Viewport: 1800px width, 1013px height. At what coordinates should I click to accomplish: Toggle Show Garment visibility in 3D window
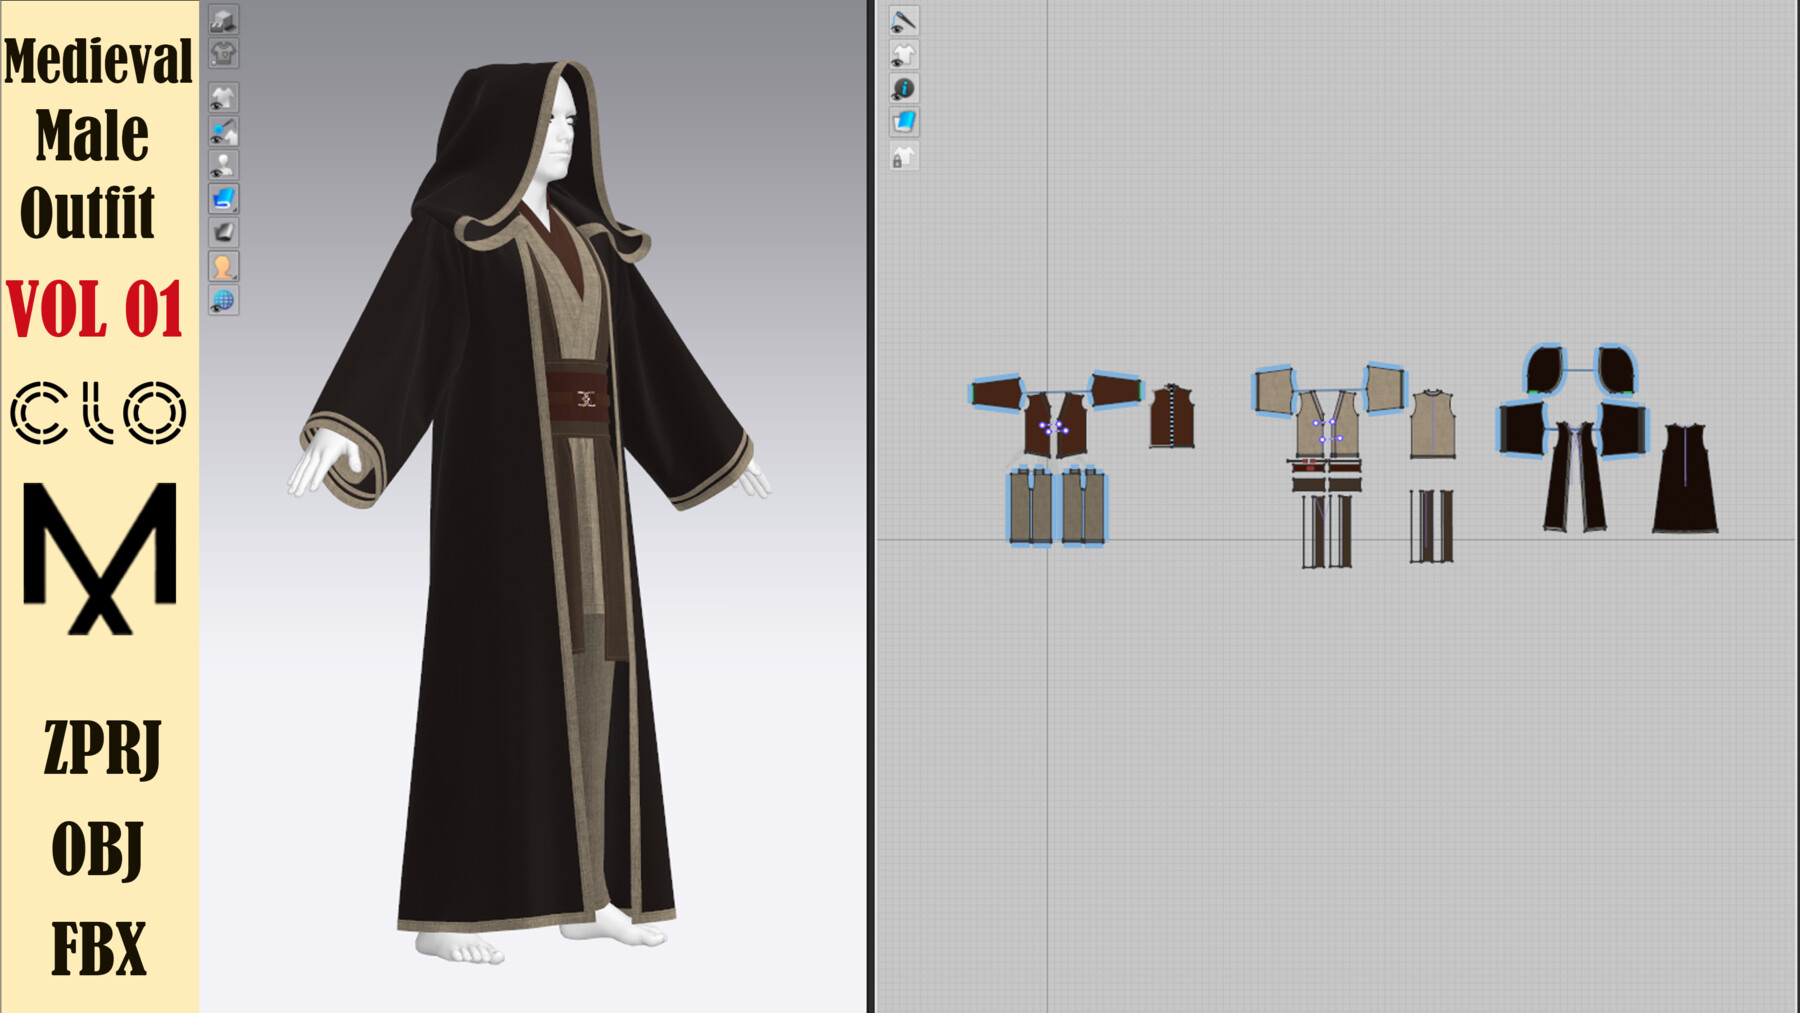click(x=223, y=98)
